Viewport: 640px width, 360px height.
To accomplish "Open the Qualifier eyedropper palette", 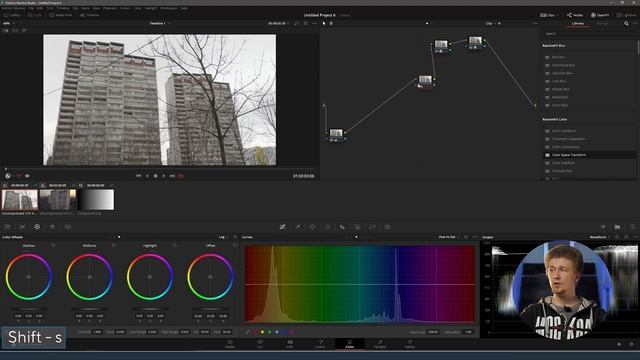I will pyautogui.click(x=298, y=227).
